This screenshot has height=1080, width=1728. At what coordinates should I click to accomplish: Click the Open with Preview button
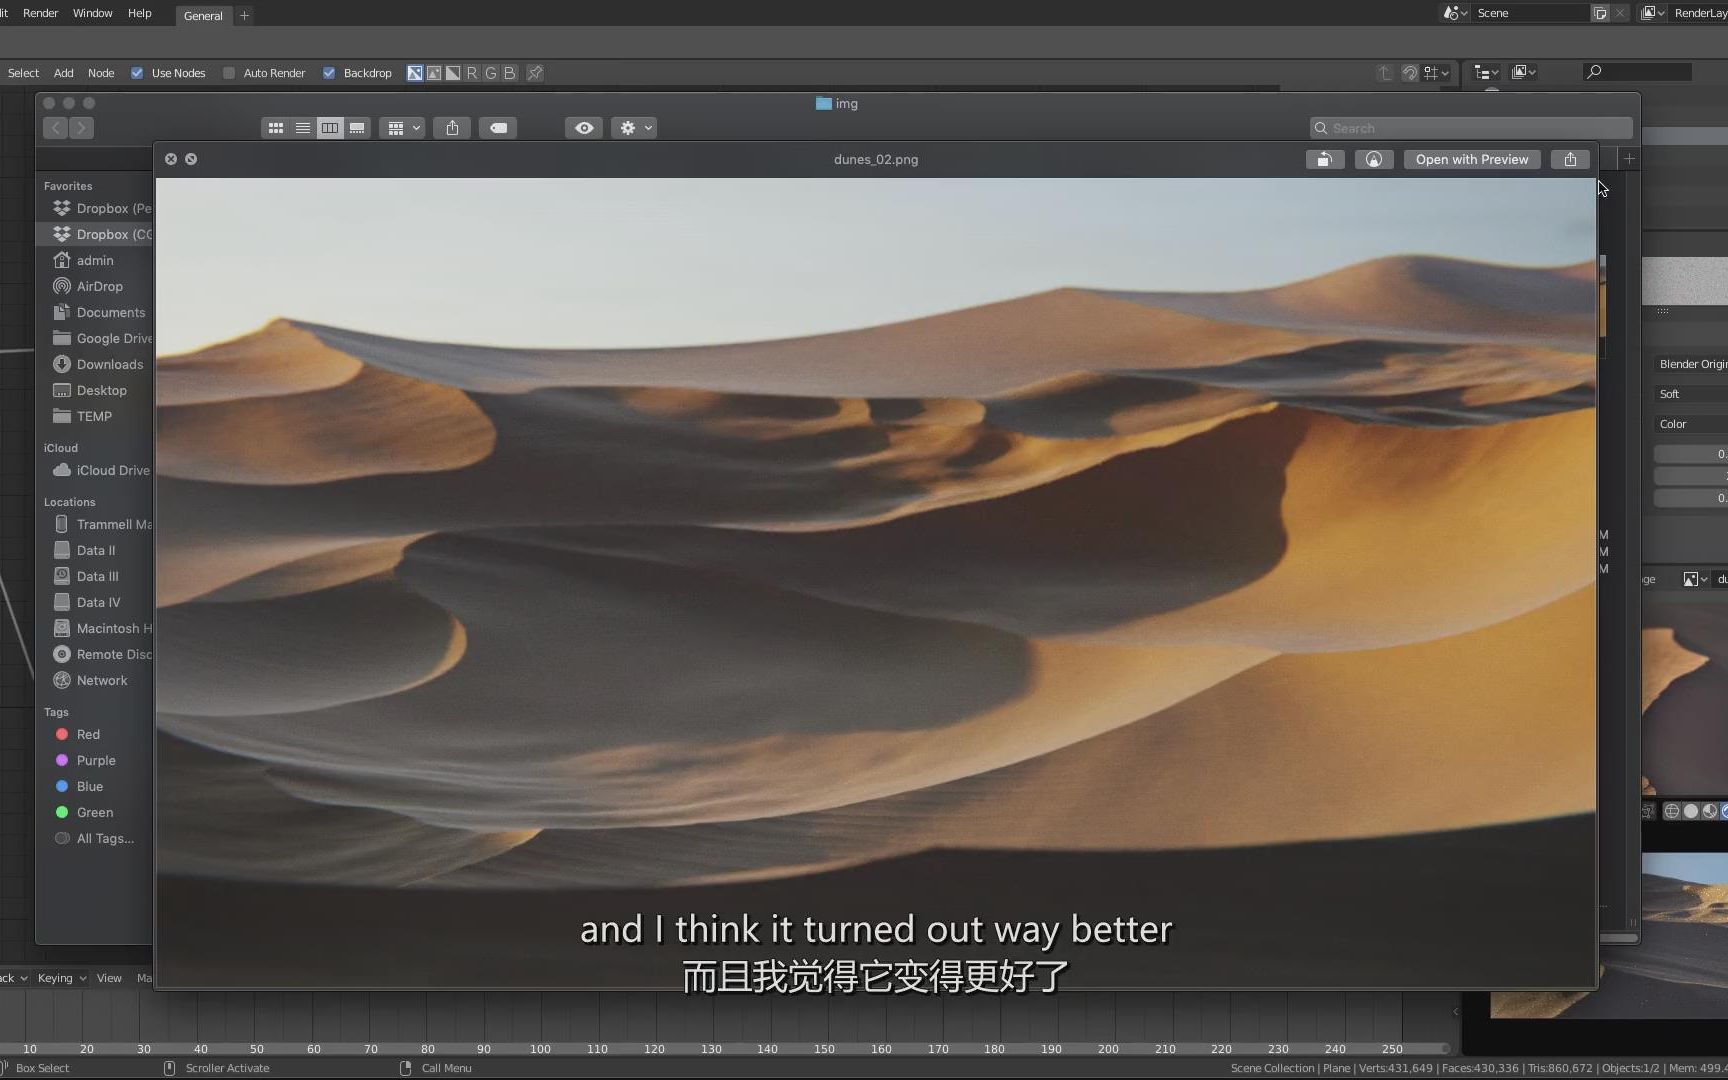point(1471,159)
